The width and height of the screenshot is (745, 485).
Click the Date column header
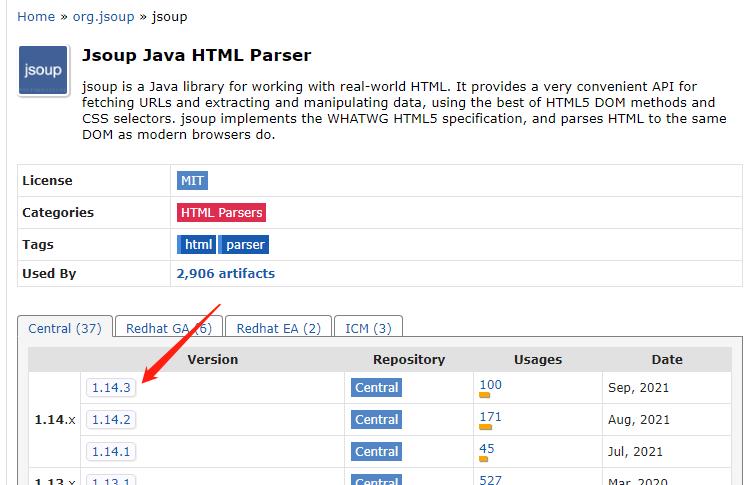667,360
